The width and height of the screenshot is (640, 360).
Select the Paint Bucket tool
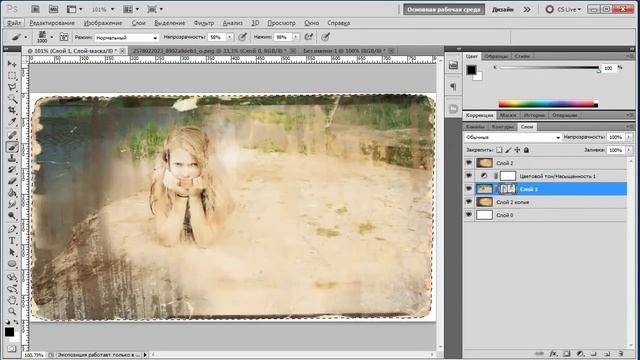tap(12, 193)
